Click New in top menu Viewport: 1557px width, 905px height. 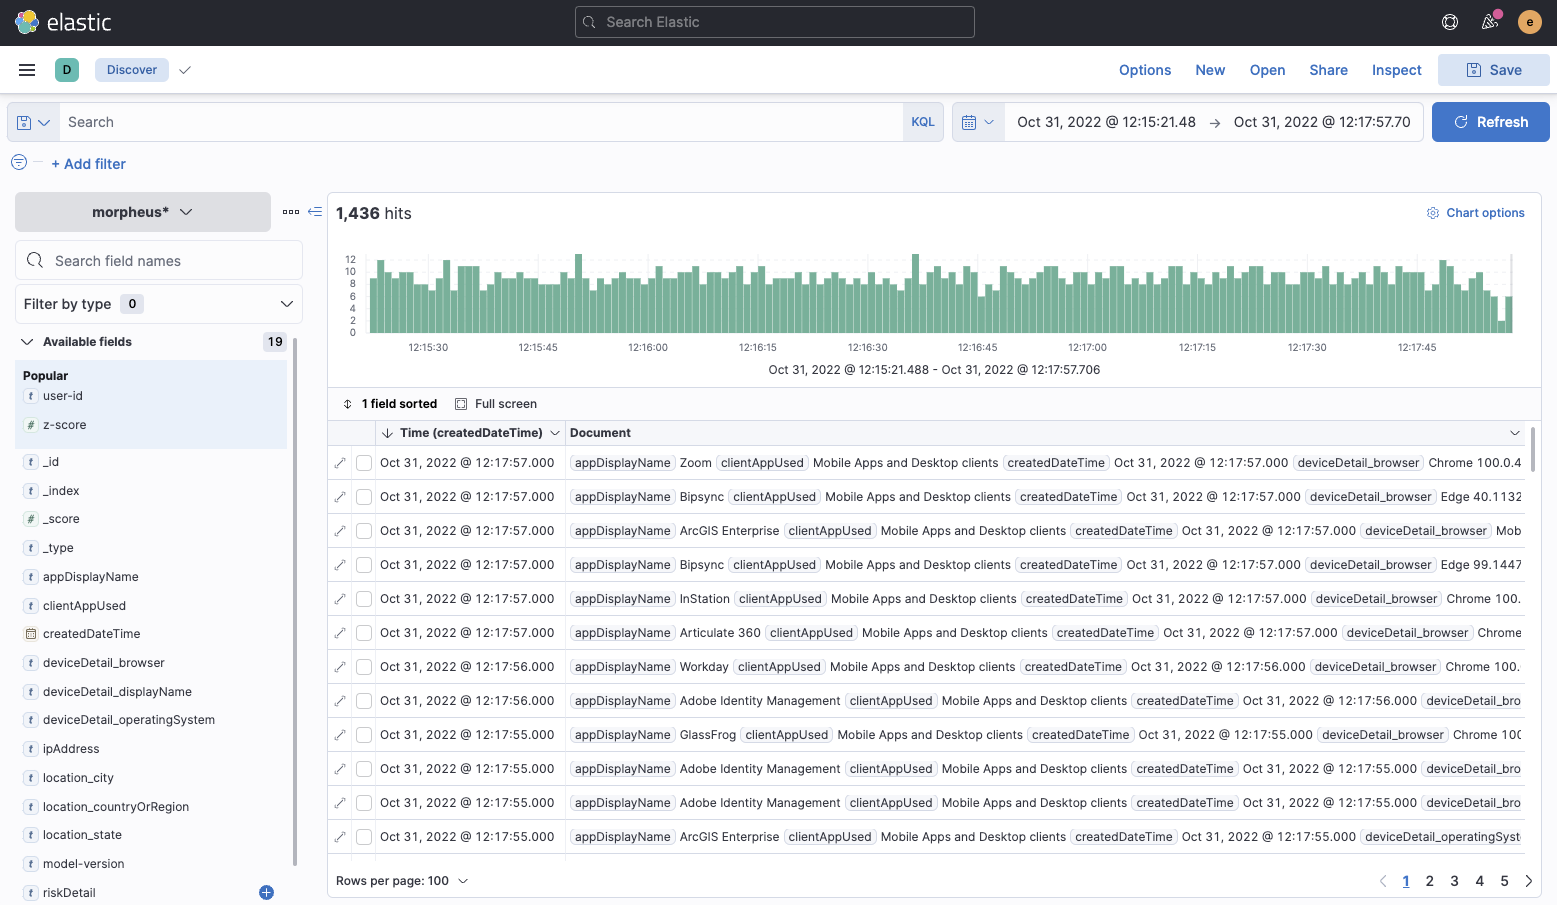coord(1210,70)
